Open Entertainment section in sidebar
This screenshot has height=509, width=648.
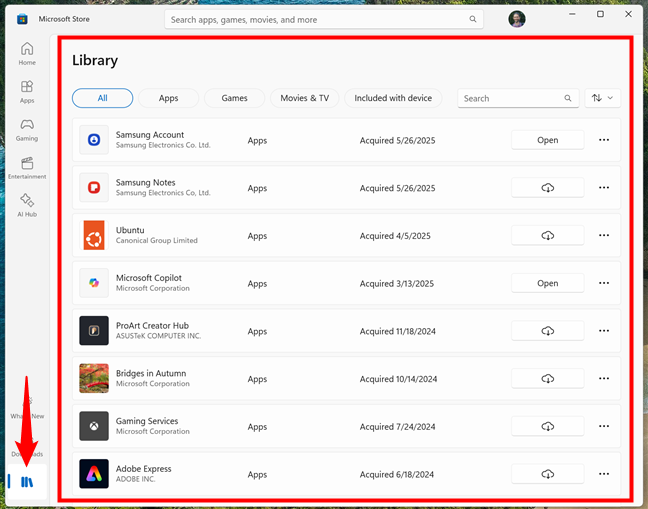tap(27, 168)
